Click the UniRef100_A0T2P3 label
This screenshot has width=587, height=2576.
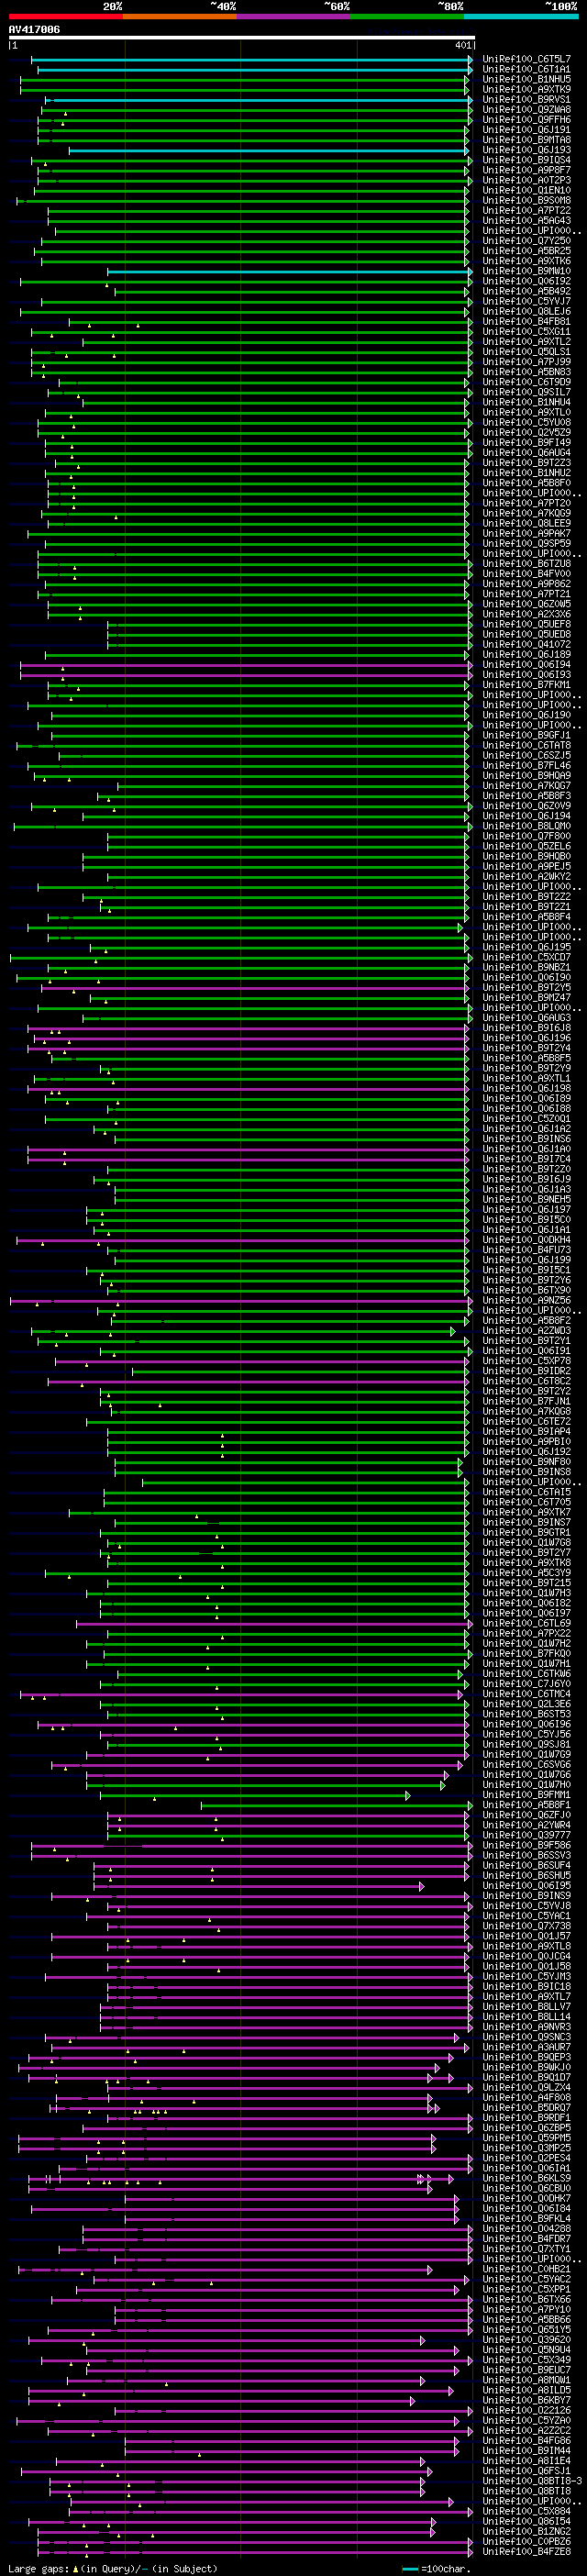527,180
